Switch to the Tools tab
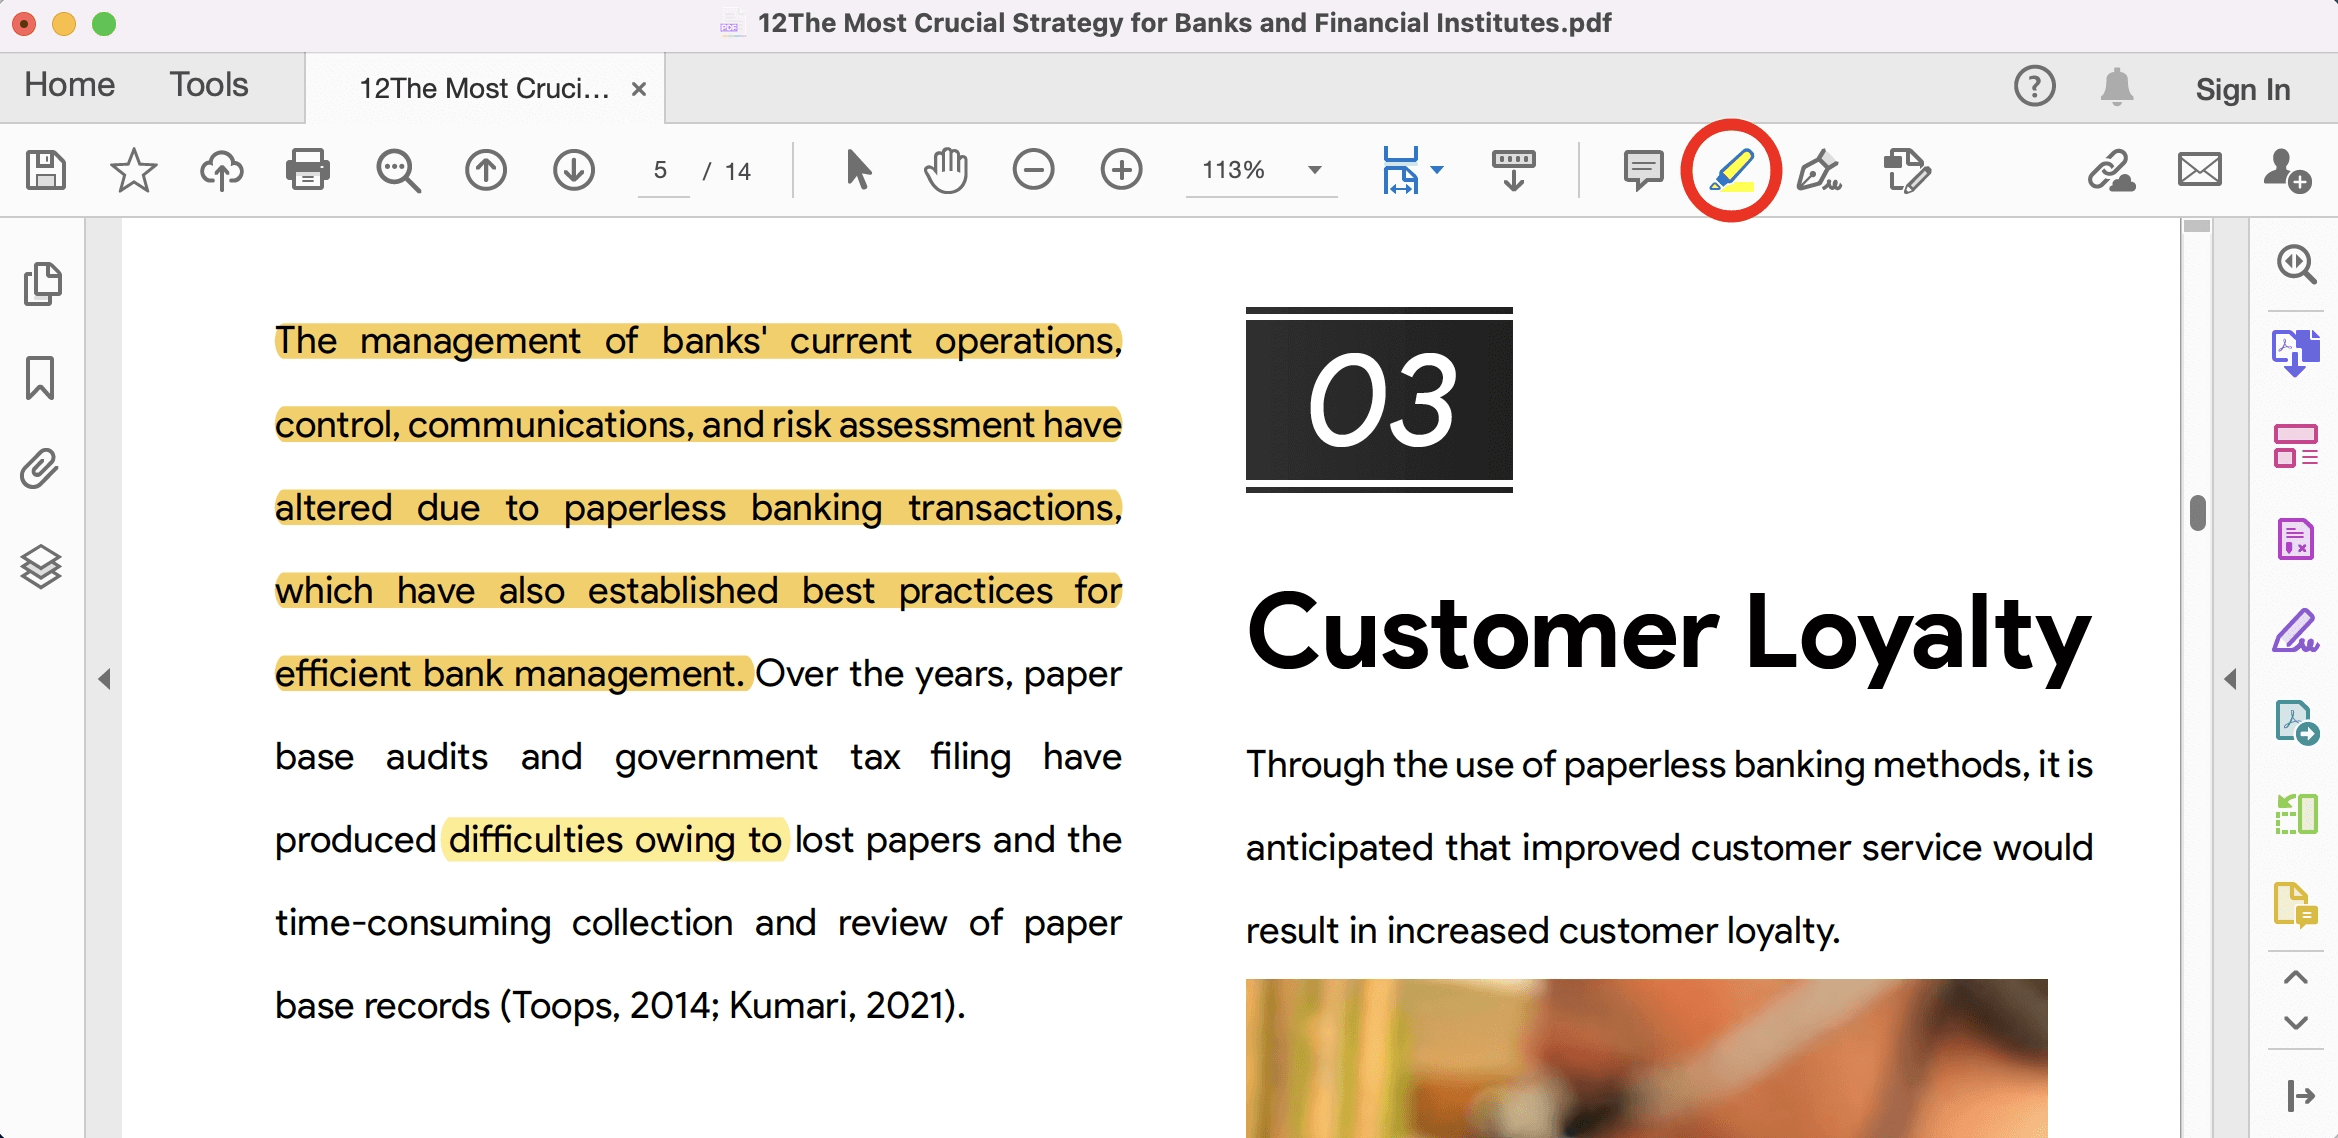Image resolution: width=2338 pixels, height=1138 pixels. 207,86
